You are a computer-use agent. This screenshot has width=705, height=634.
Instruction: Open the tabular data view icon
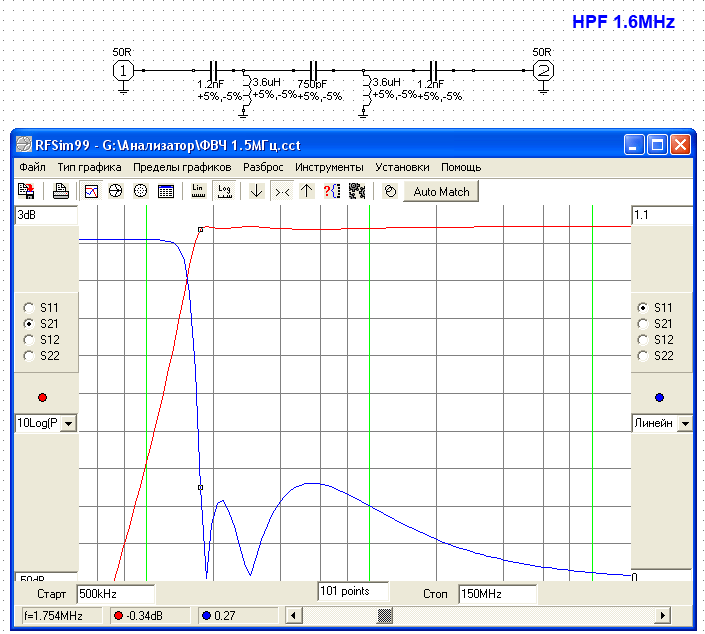pyautogui.click(x=166, y=191)
